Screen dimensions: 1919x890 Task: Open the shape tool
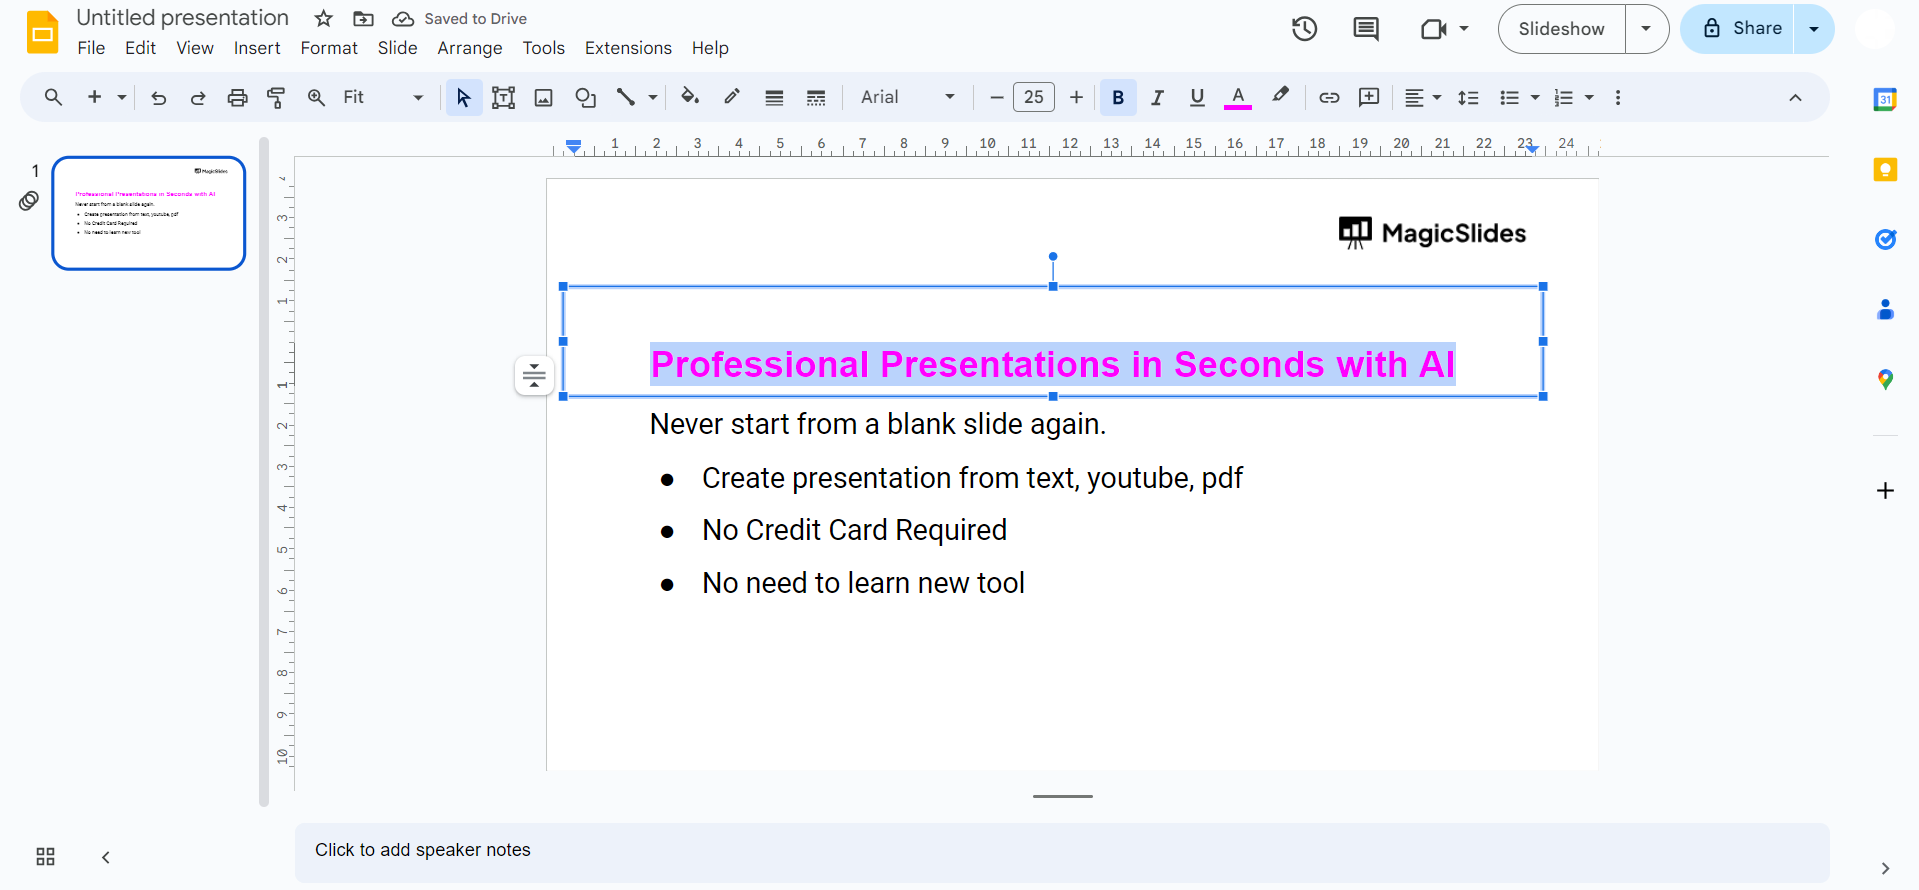pyautogui.click(x=585, y=97)
